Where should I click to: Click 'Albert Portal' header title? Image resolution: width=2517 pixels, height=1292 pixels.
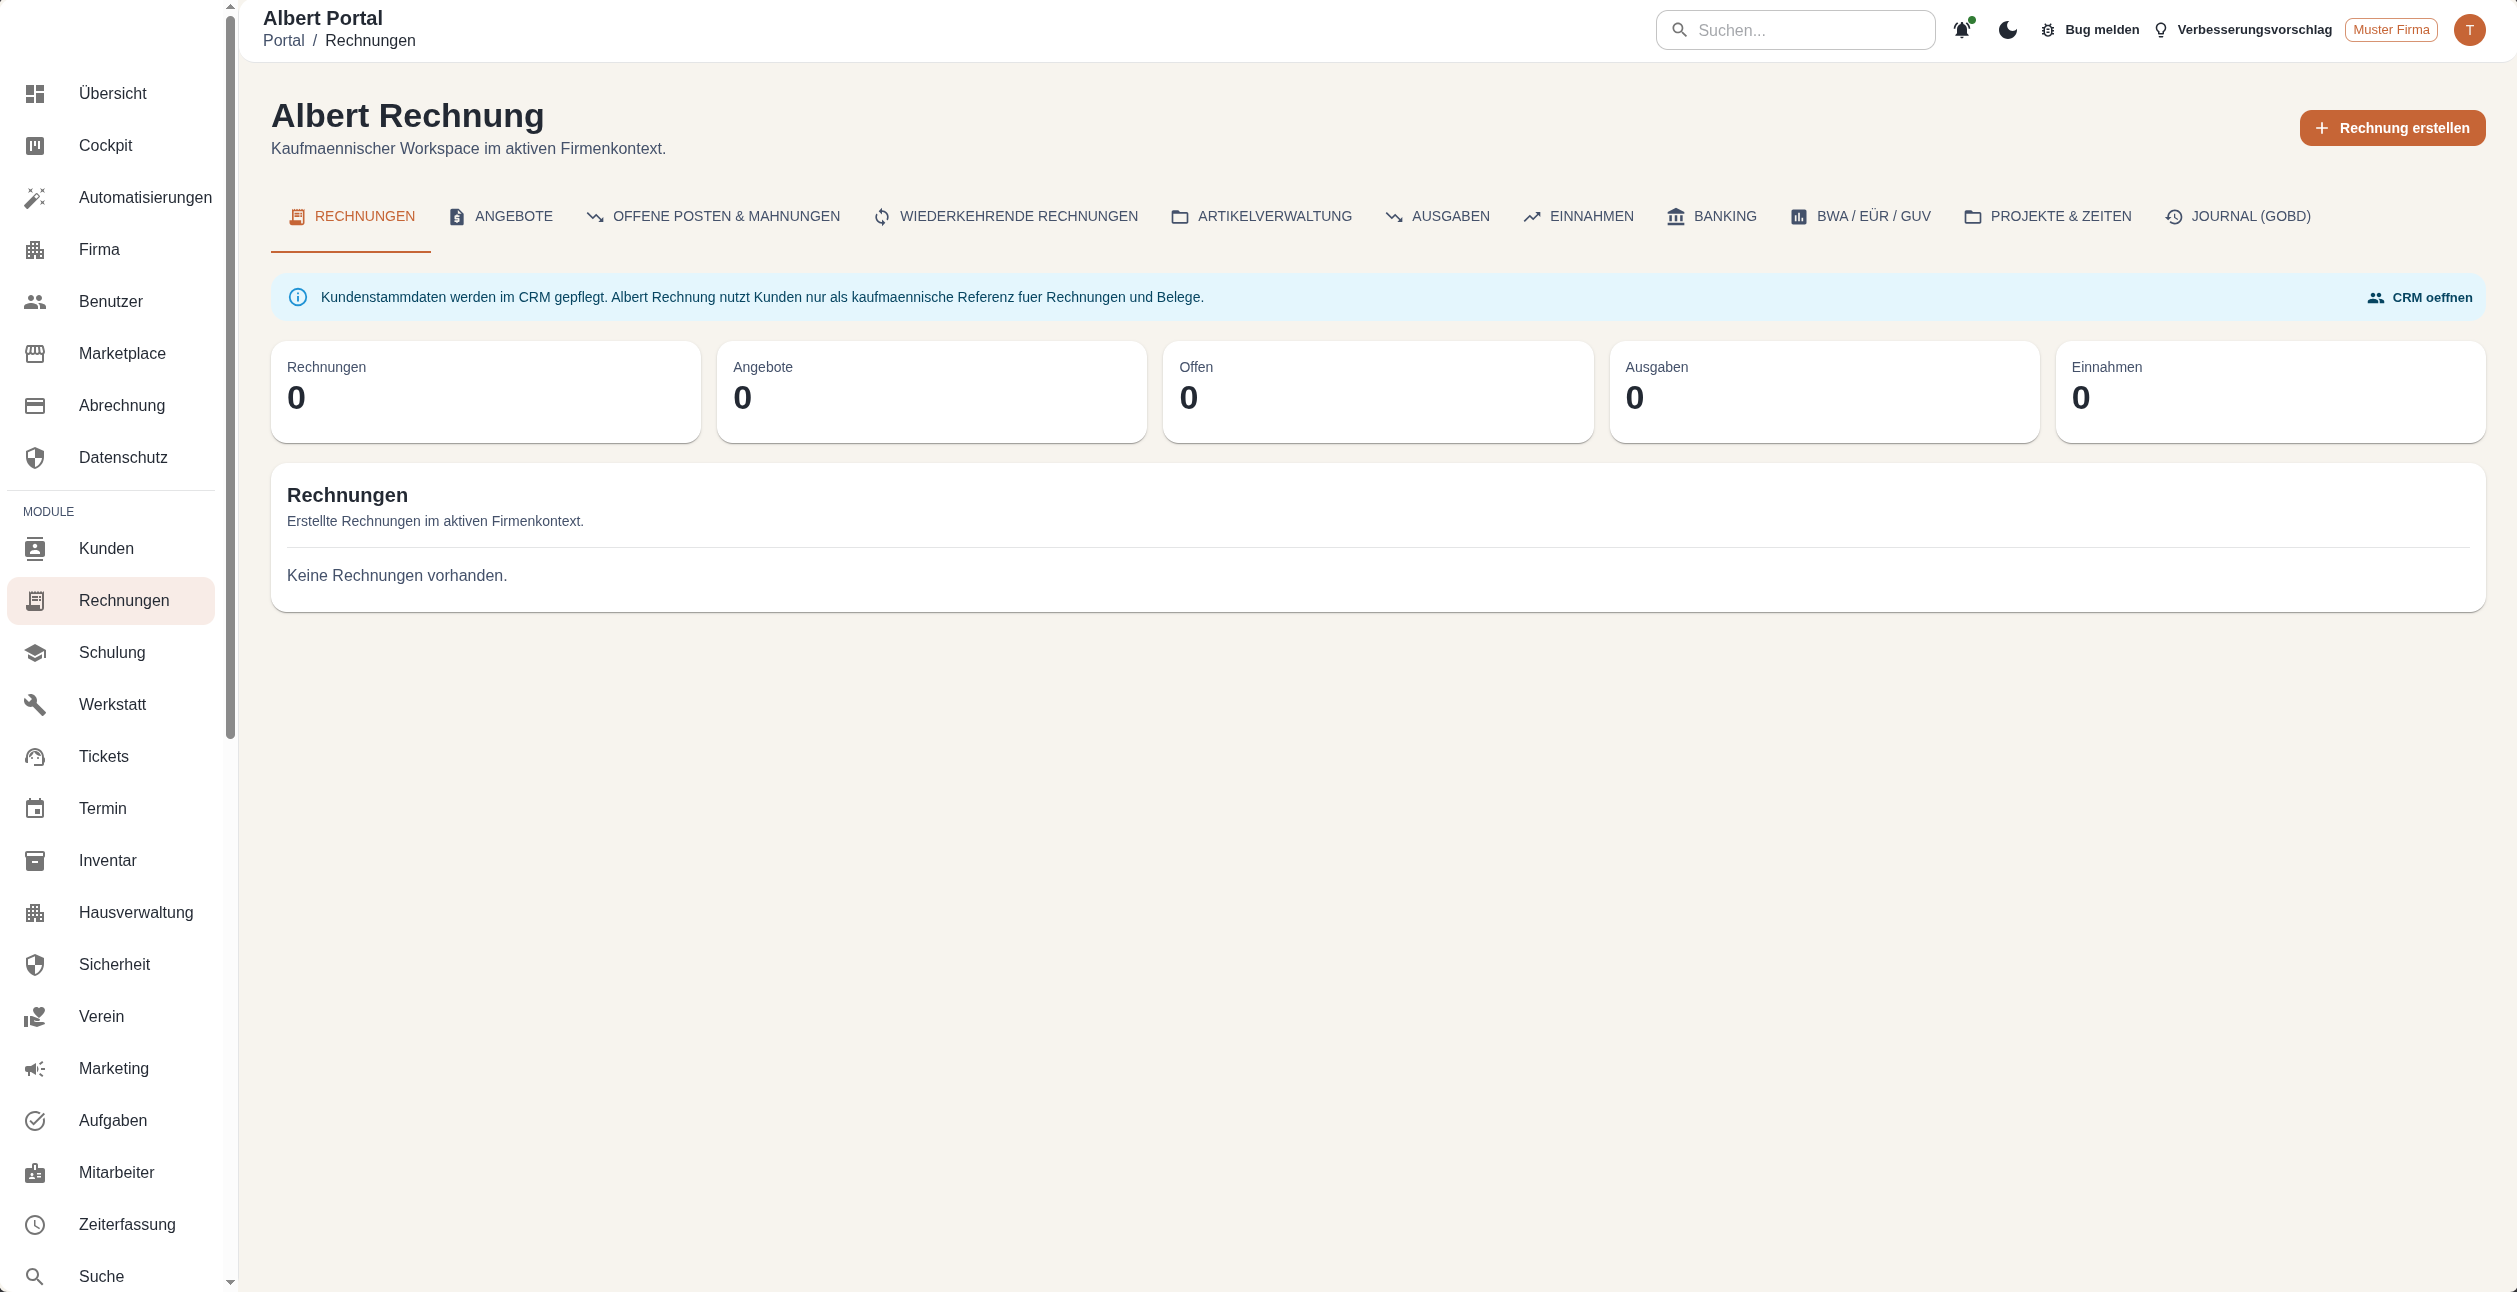pos(323,18)
